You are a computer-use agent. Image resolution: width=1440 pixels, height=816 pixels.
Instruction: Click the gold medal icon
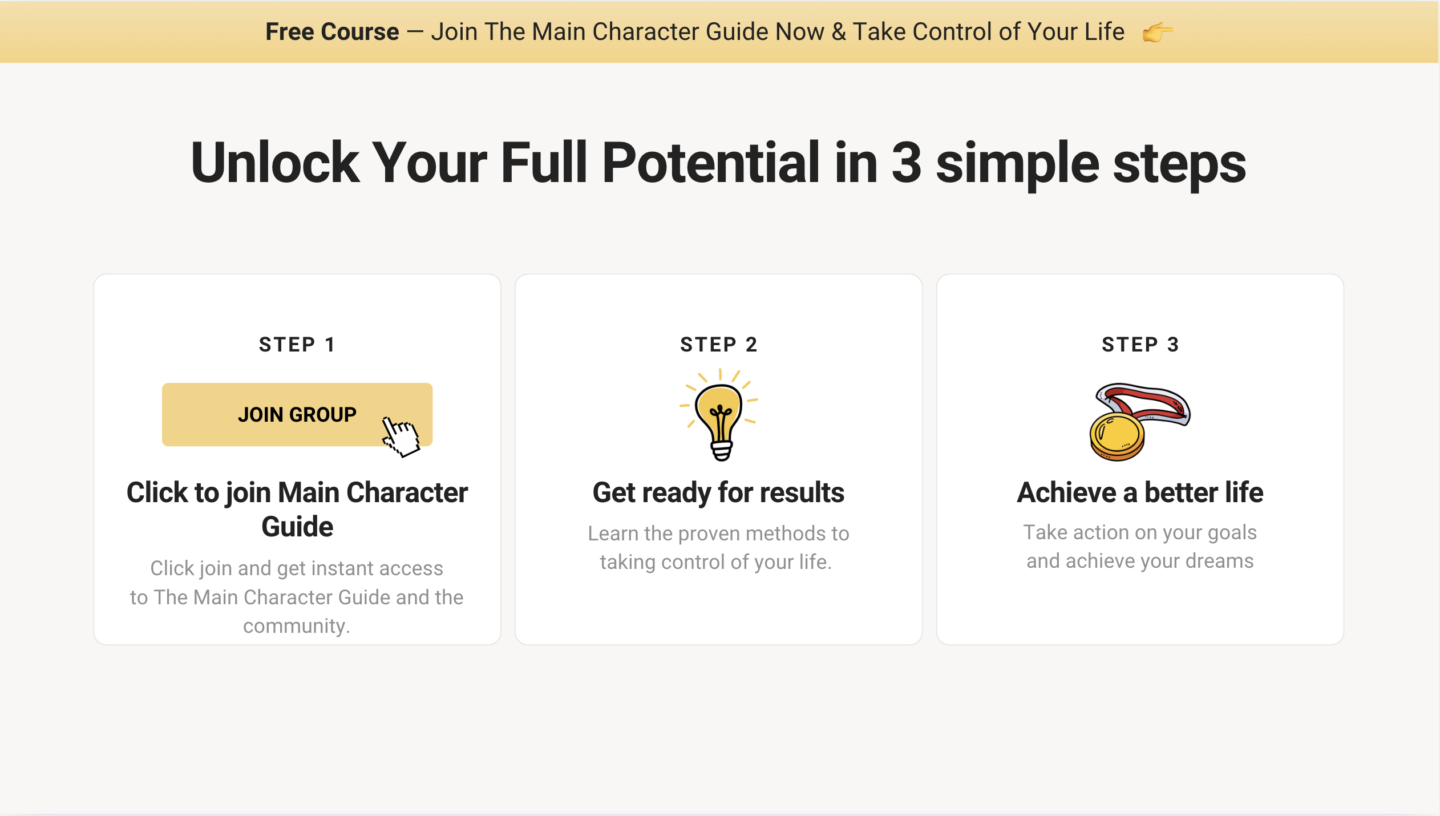pos(1139,421)
